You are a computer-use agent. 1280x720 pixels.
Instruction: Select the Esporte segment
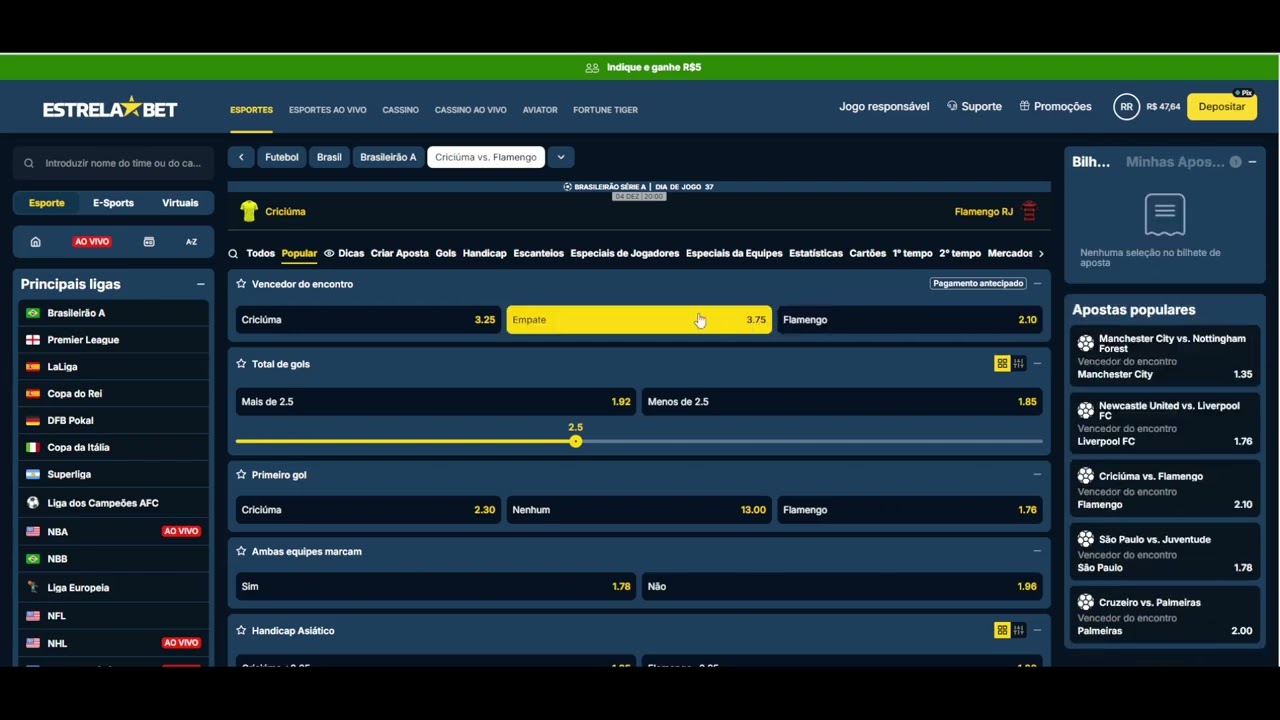pyautogui.click(x=47, y=203)
